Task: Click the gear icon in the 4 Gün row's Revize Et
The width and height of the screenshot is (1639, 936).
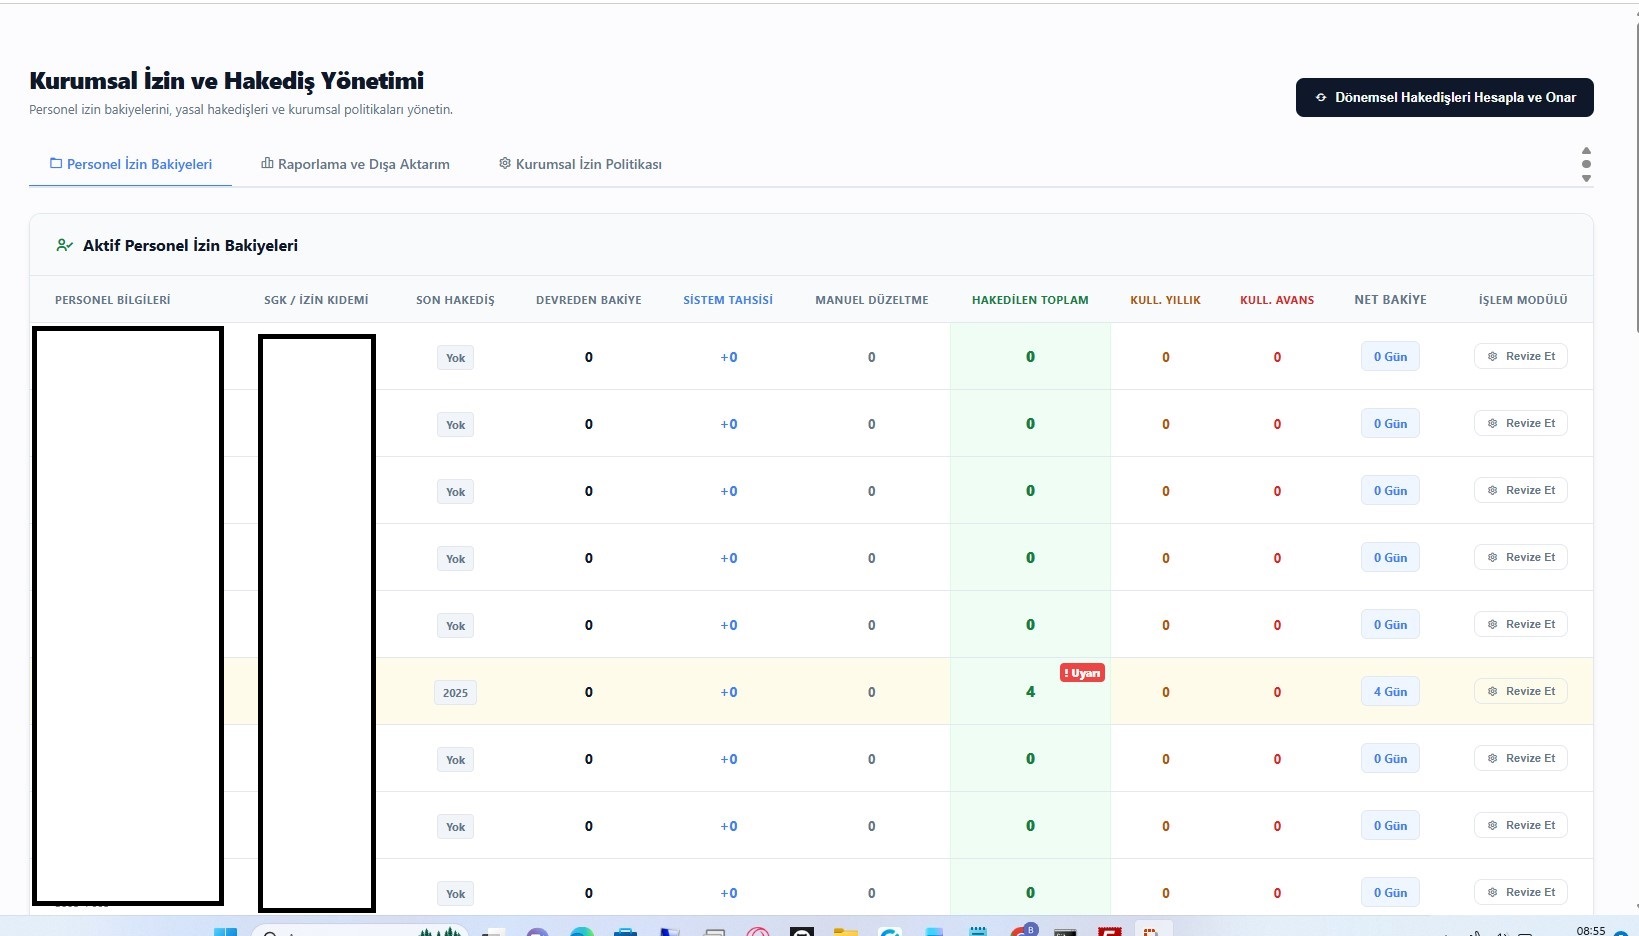Action: pyautogui.click(x=1493, y=691)
